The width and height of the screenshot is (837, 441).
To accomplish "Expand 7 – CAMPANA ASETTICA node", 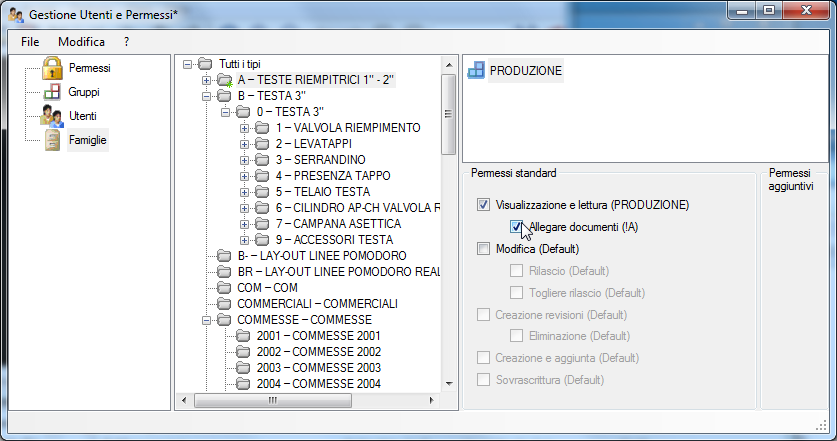I will pyautogui.click(x=244, y=225).
